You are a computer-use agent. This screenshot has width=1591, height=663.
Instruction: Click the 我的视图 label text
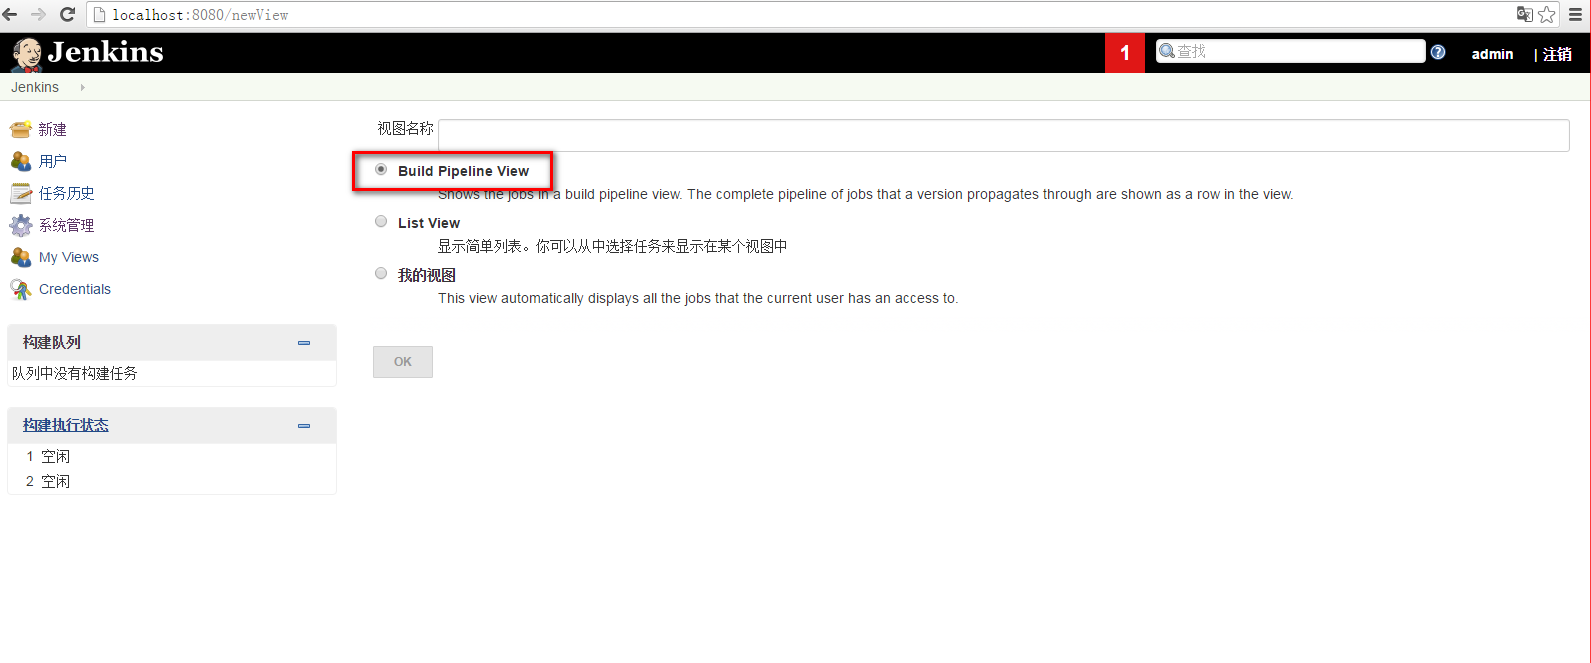pos(427,275)
